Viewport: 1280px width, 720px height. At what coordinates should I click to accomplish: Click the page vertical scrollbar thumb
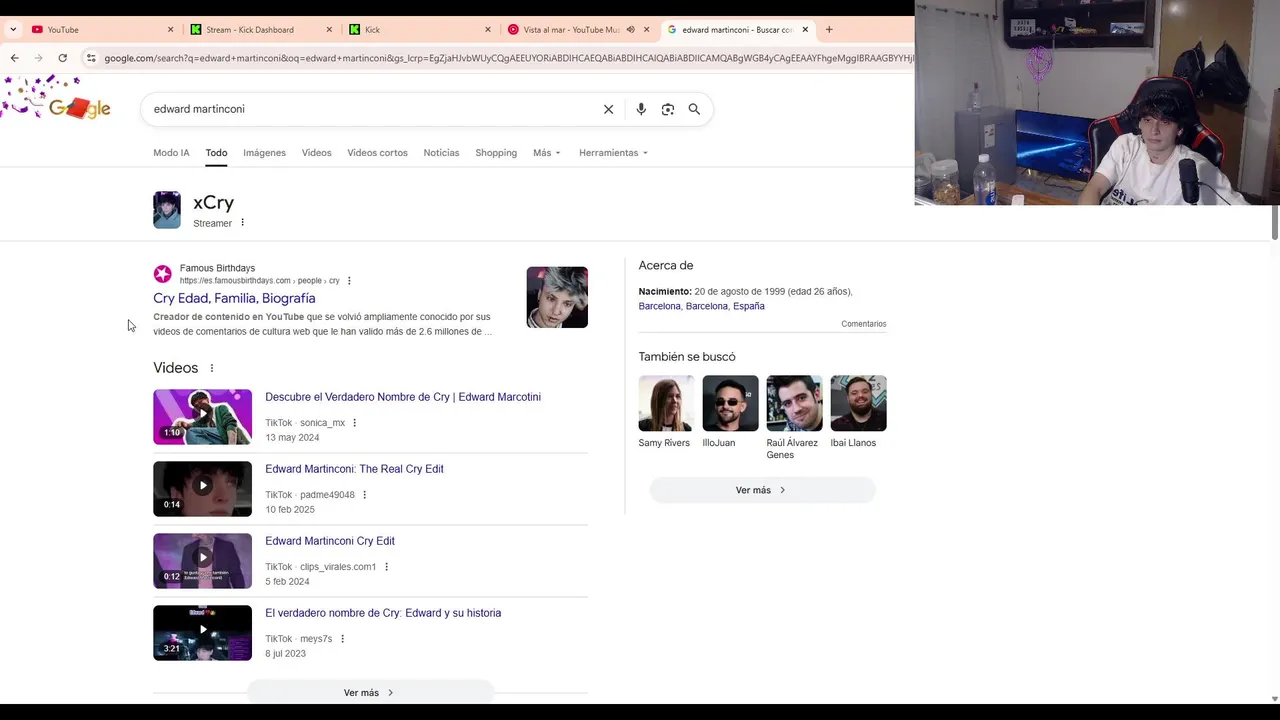[x=1275, y=222]
